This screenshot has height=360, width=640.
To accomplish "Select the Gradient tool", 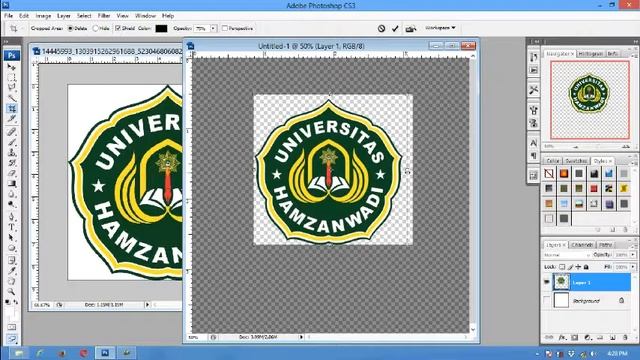I will click(x=12, y=184).
